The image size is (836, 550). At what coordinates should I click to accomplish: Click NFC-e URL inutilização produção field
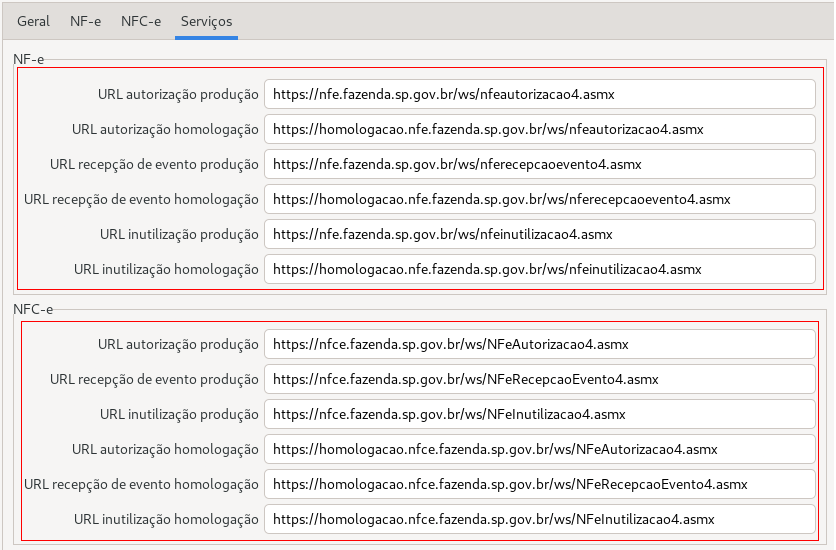[x=540, y=415]
